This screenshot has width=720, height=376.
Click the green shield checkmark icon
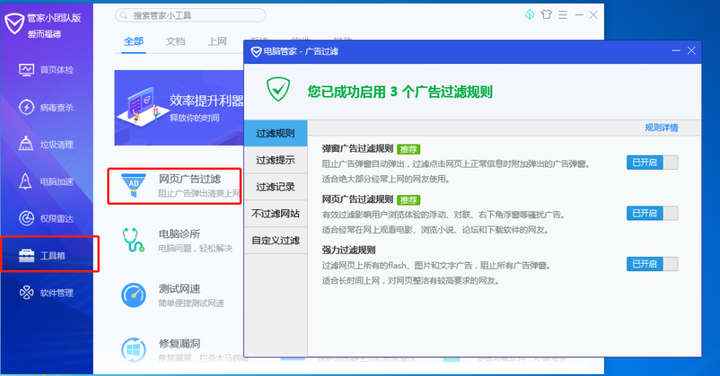tap(278, 89)
